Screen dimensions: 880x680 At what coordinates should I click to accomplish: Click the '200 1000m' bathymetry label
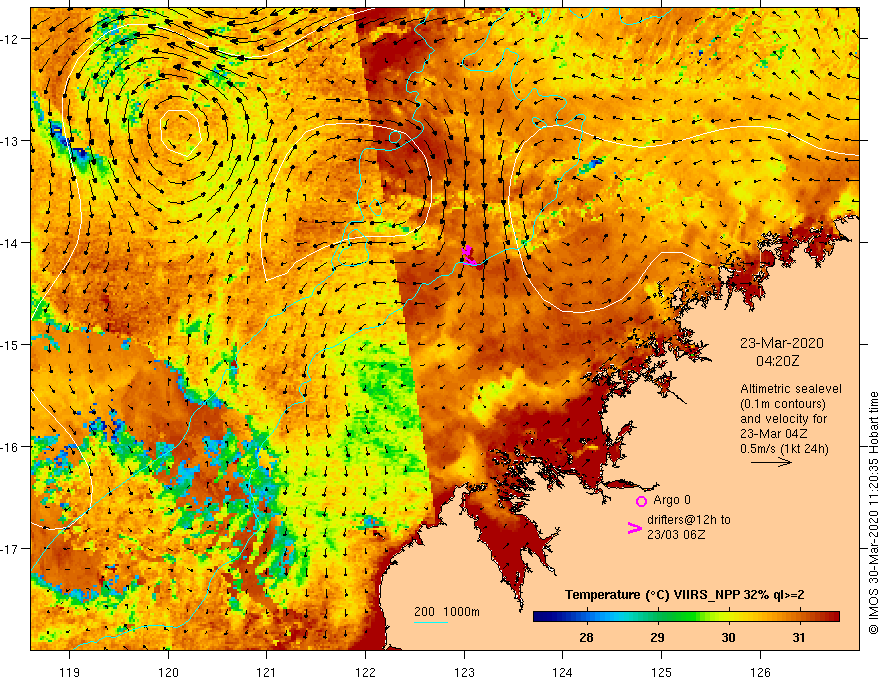[447, 612]
